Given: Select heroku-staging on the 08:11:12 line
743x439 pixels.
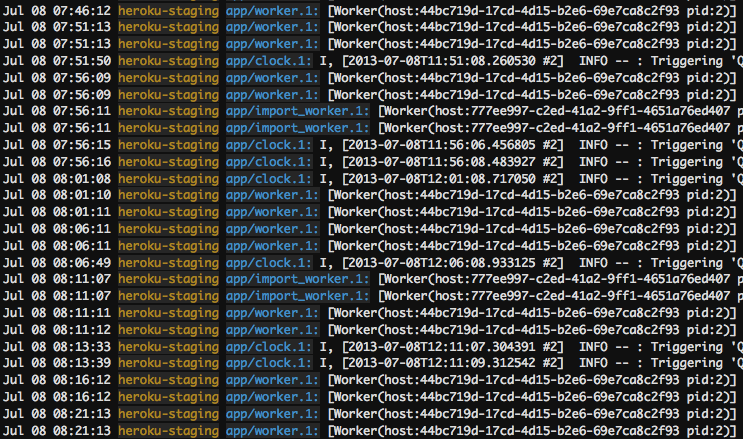Looking at the screenshot, I should [169, 330].
